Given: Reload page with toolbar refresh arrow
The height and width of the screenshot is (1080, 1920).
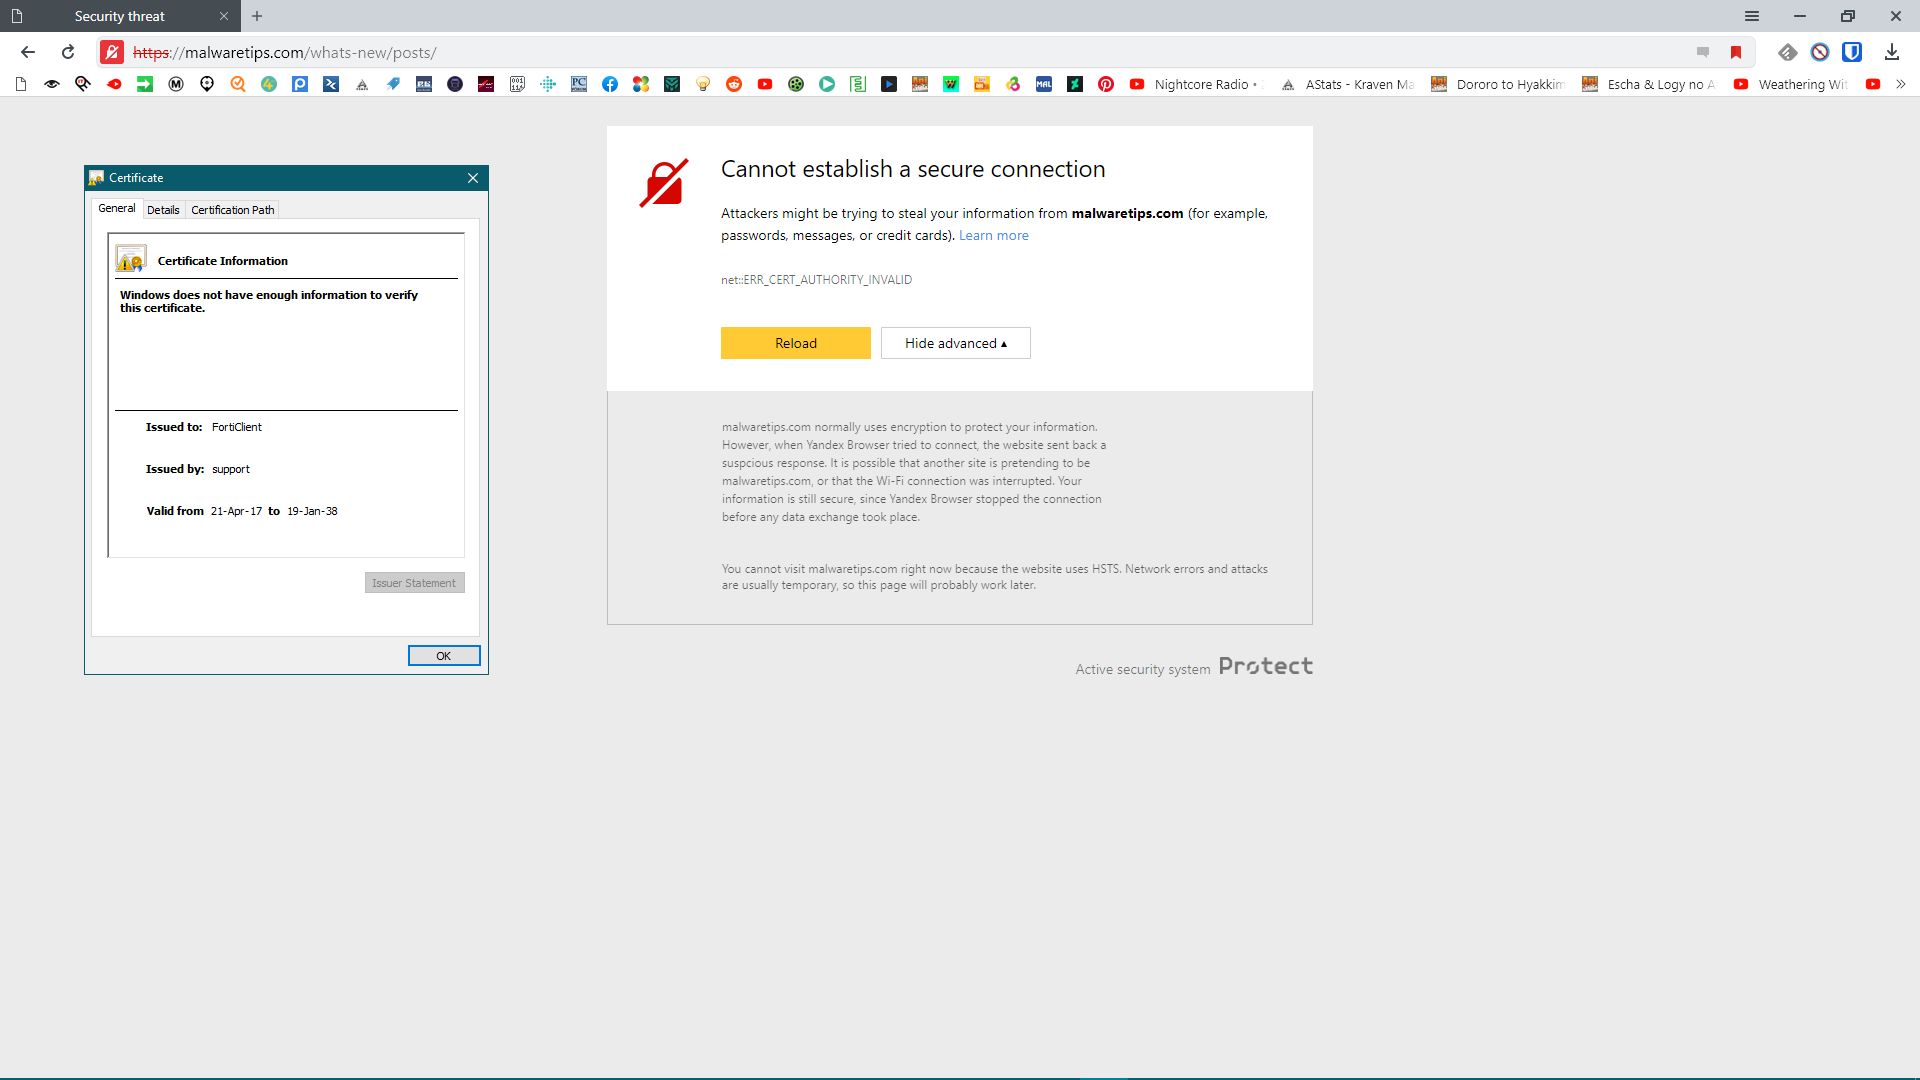Looking at the screenshot, I should click(x=68, y=52).
